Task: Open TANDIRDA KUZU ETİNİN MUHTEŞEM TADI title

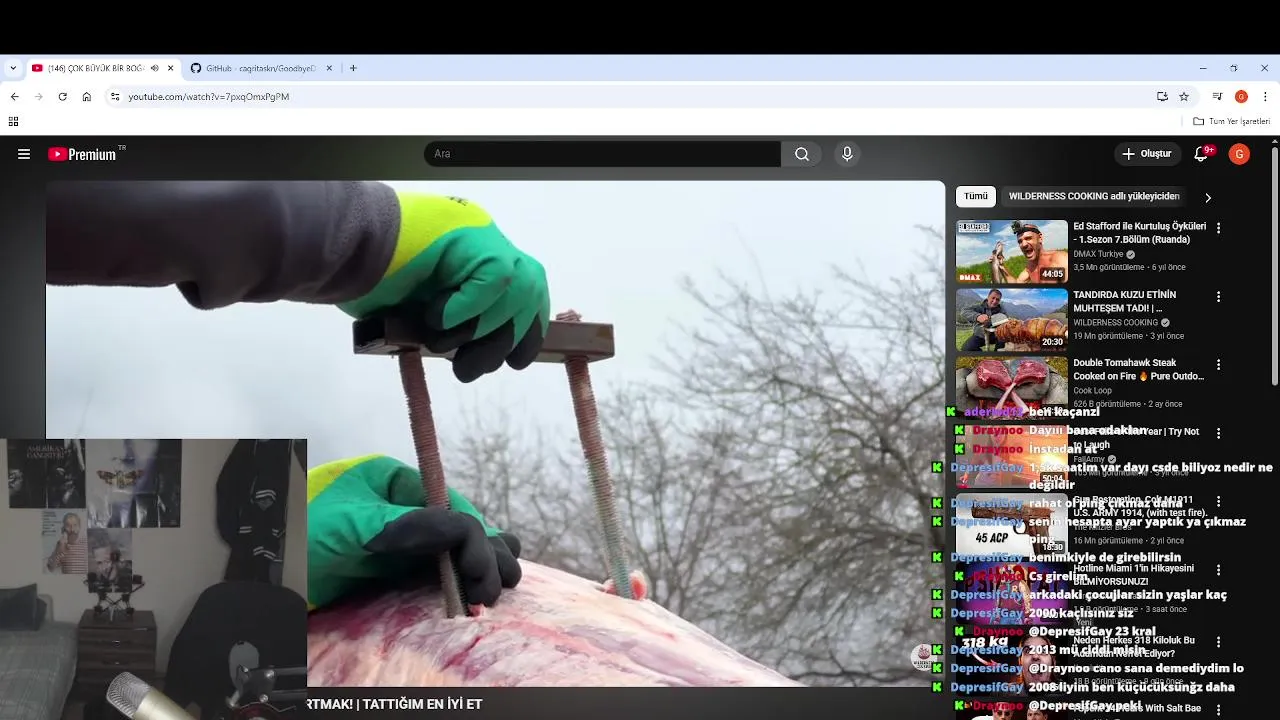Action: (1124, 301)
